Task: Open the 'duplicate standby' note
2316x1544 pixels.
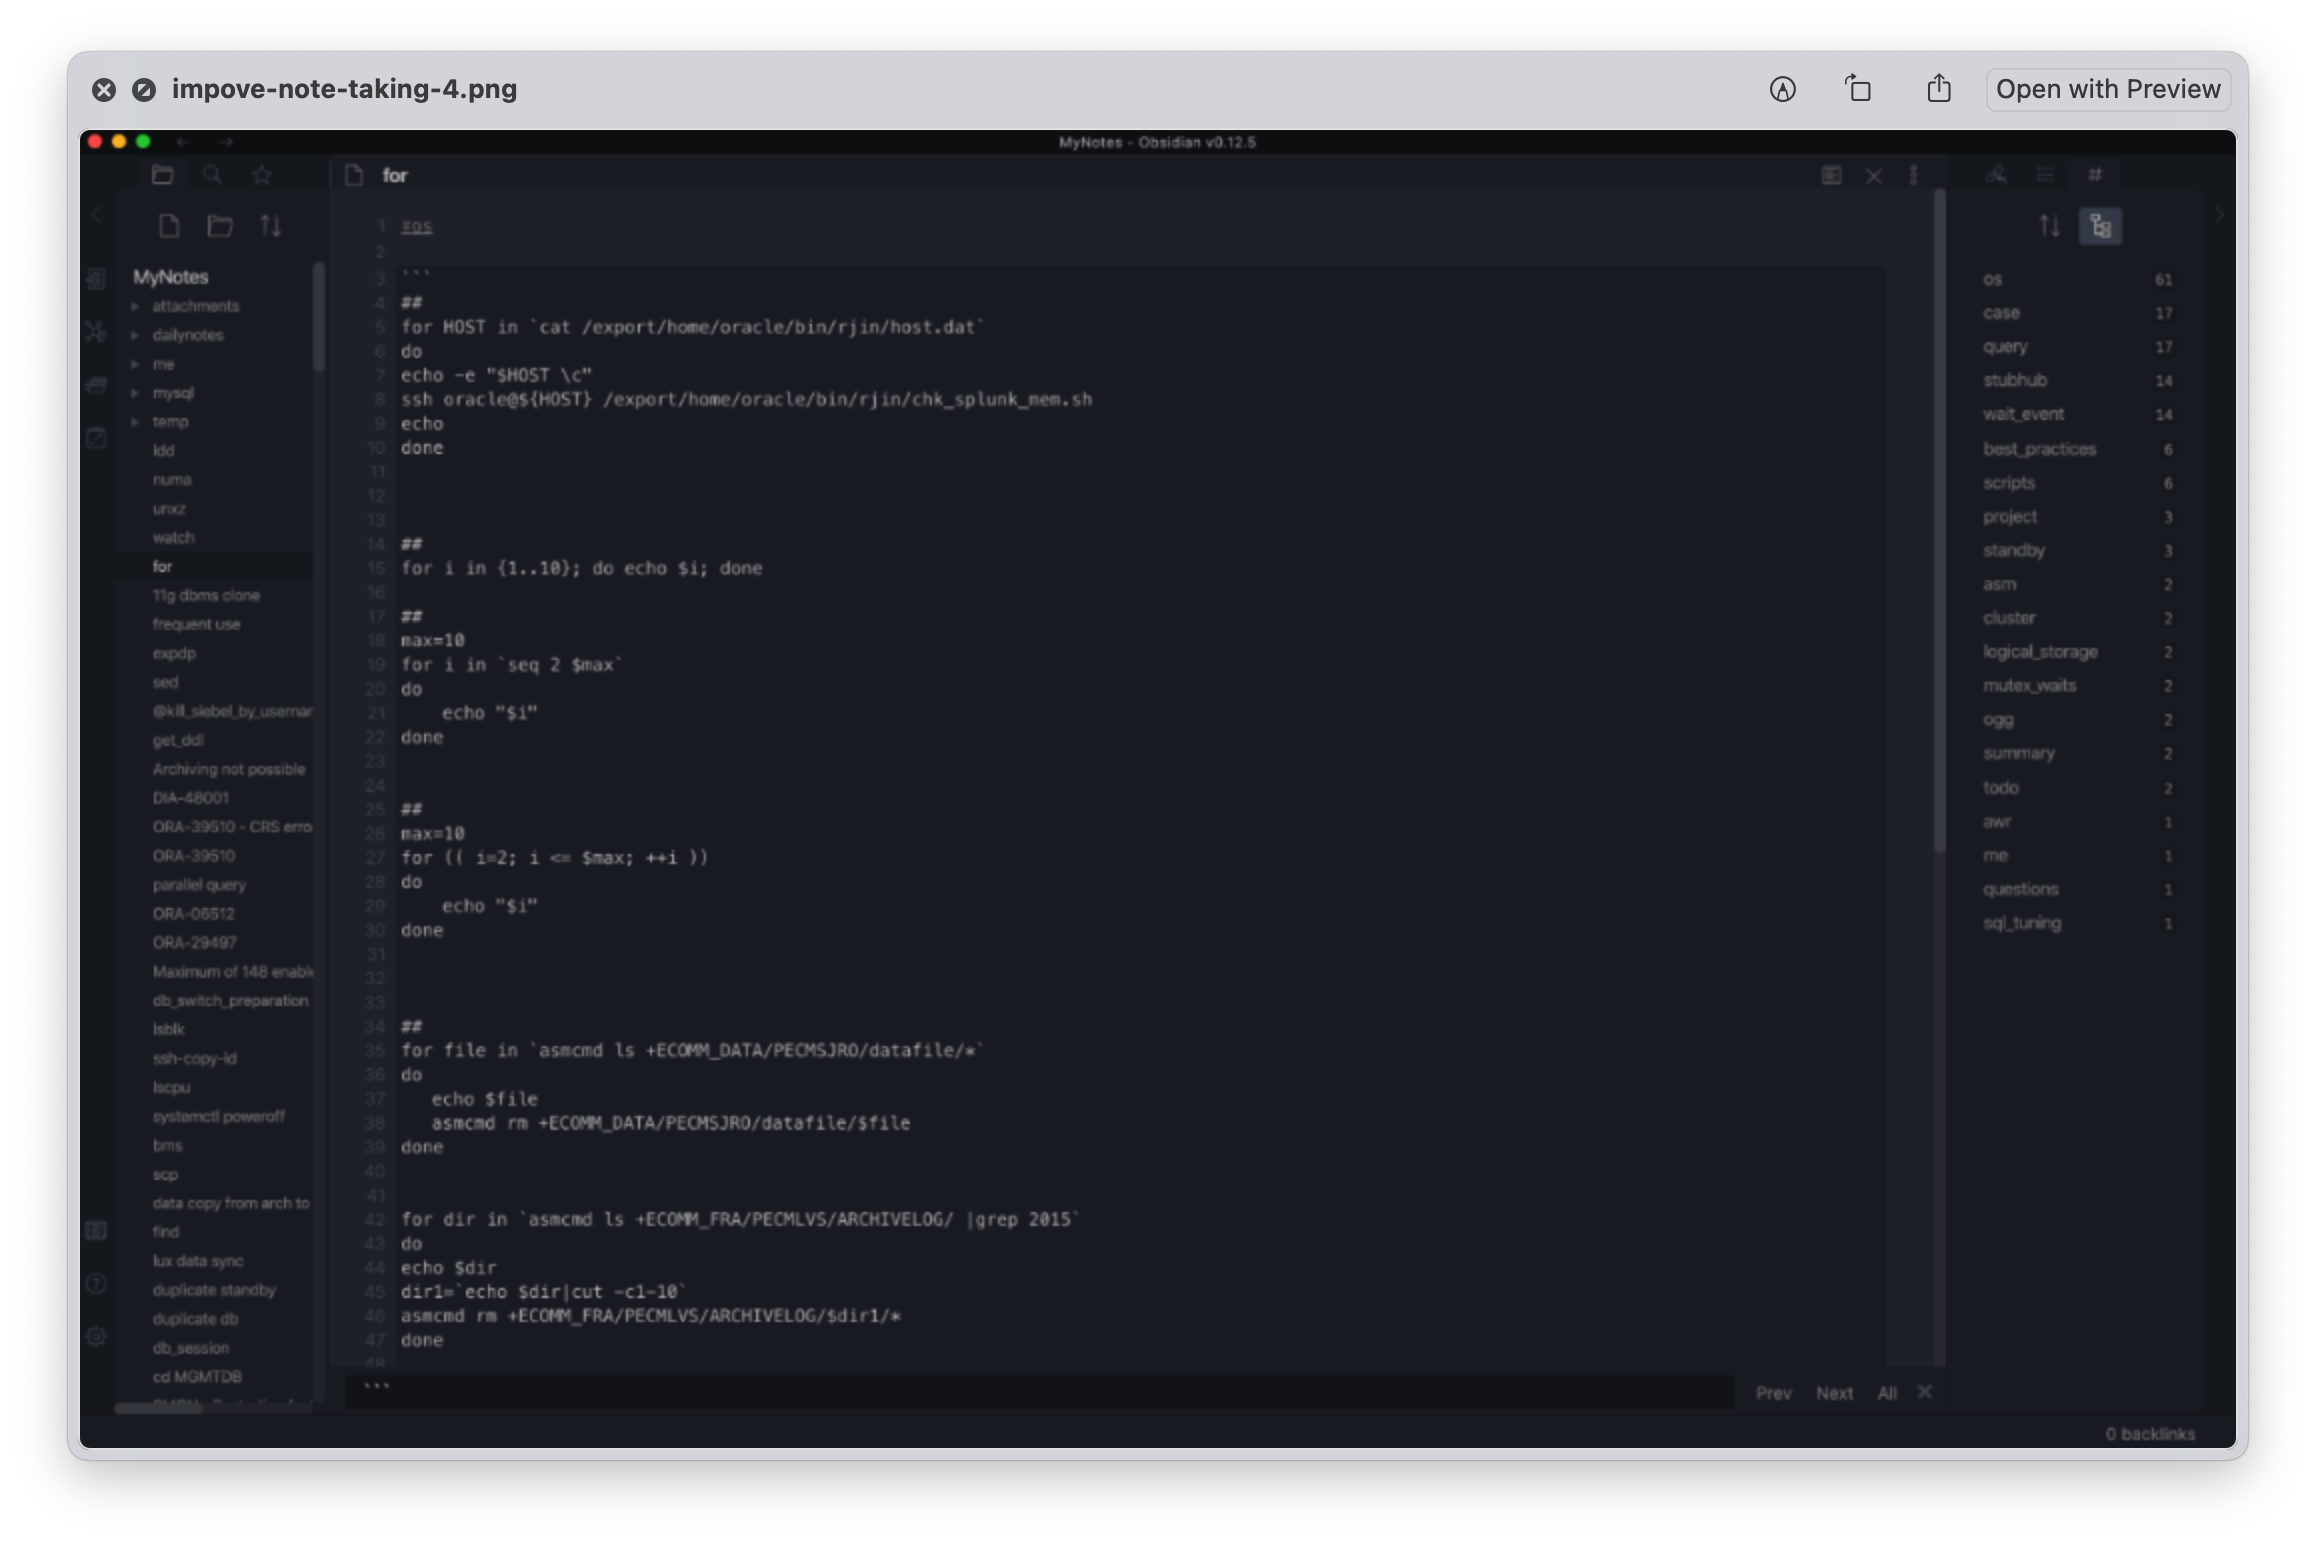Action: [x=214, y=1290]
